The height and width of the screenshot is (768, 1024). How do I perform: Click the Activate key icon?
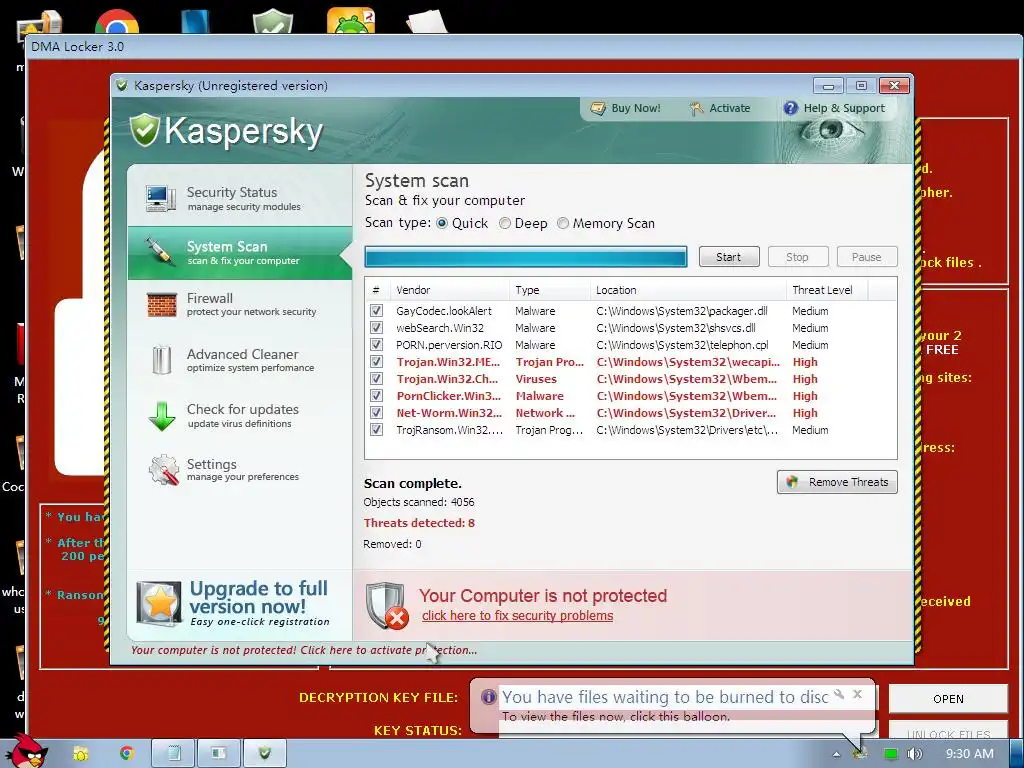coord(696,108)
